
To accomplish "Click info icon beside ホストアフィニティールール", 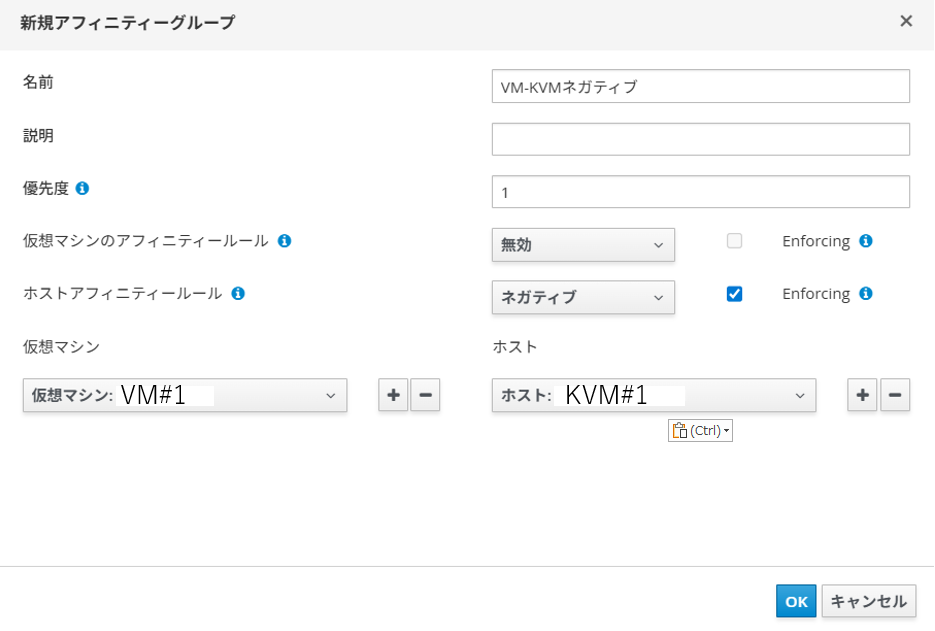I will (x=238, y=294).
